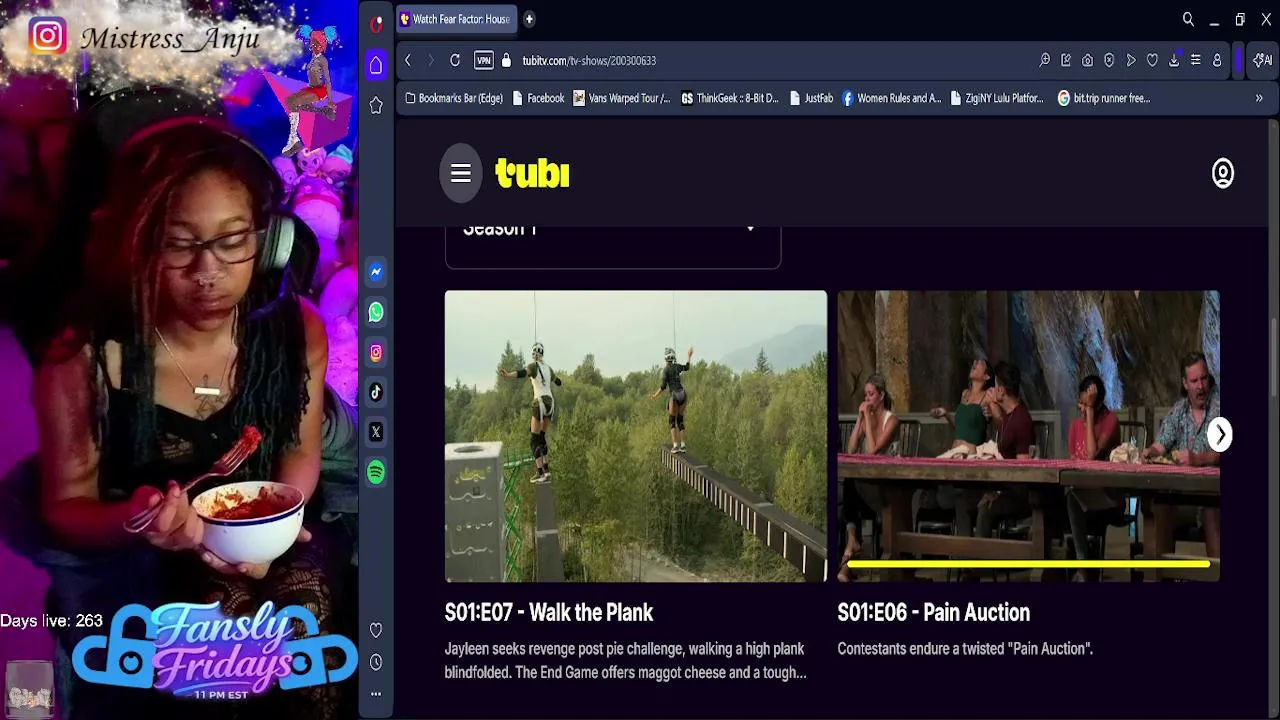Open the page zoom magnifier icon

(x=1044, y=61)
